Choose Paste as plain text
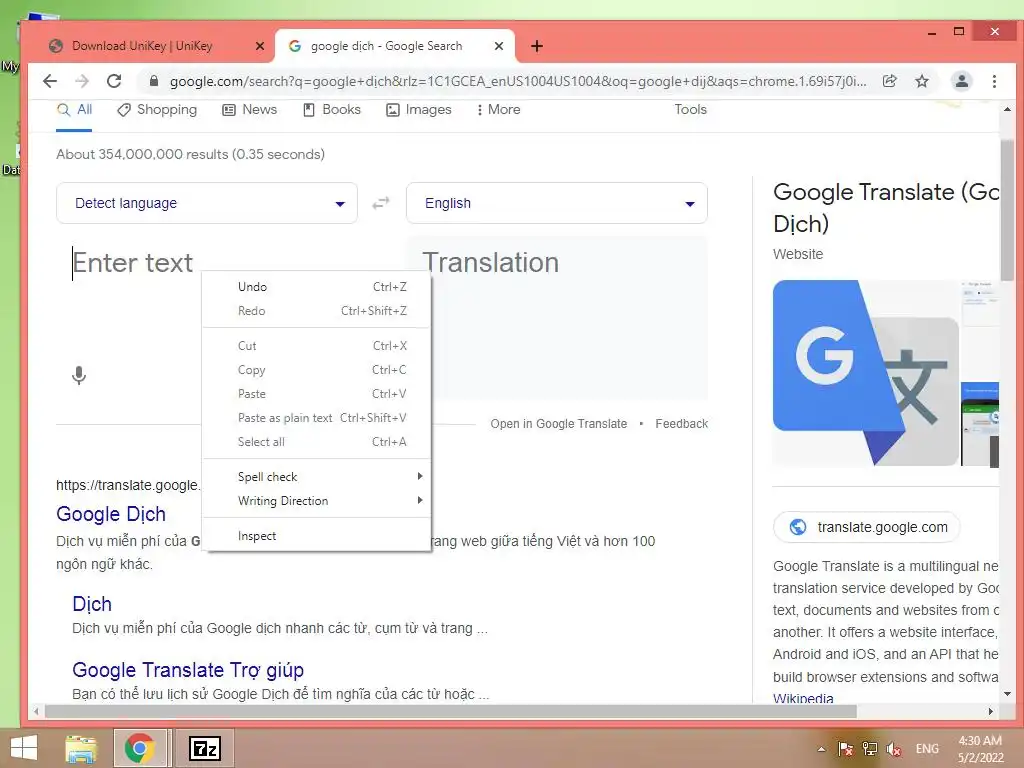 click(x=317, y=418)
